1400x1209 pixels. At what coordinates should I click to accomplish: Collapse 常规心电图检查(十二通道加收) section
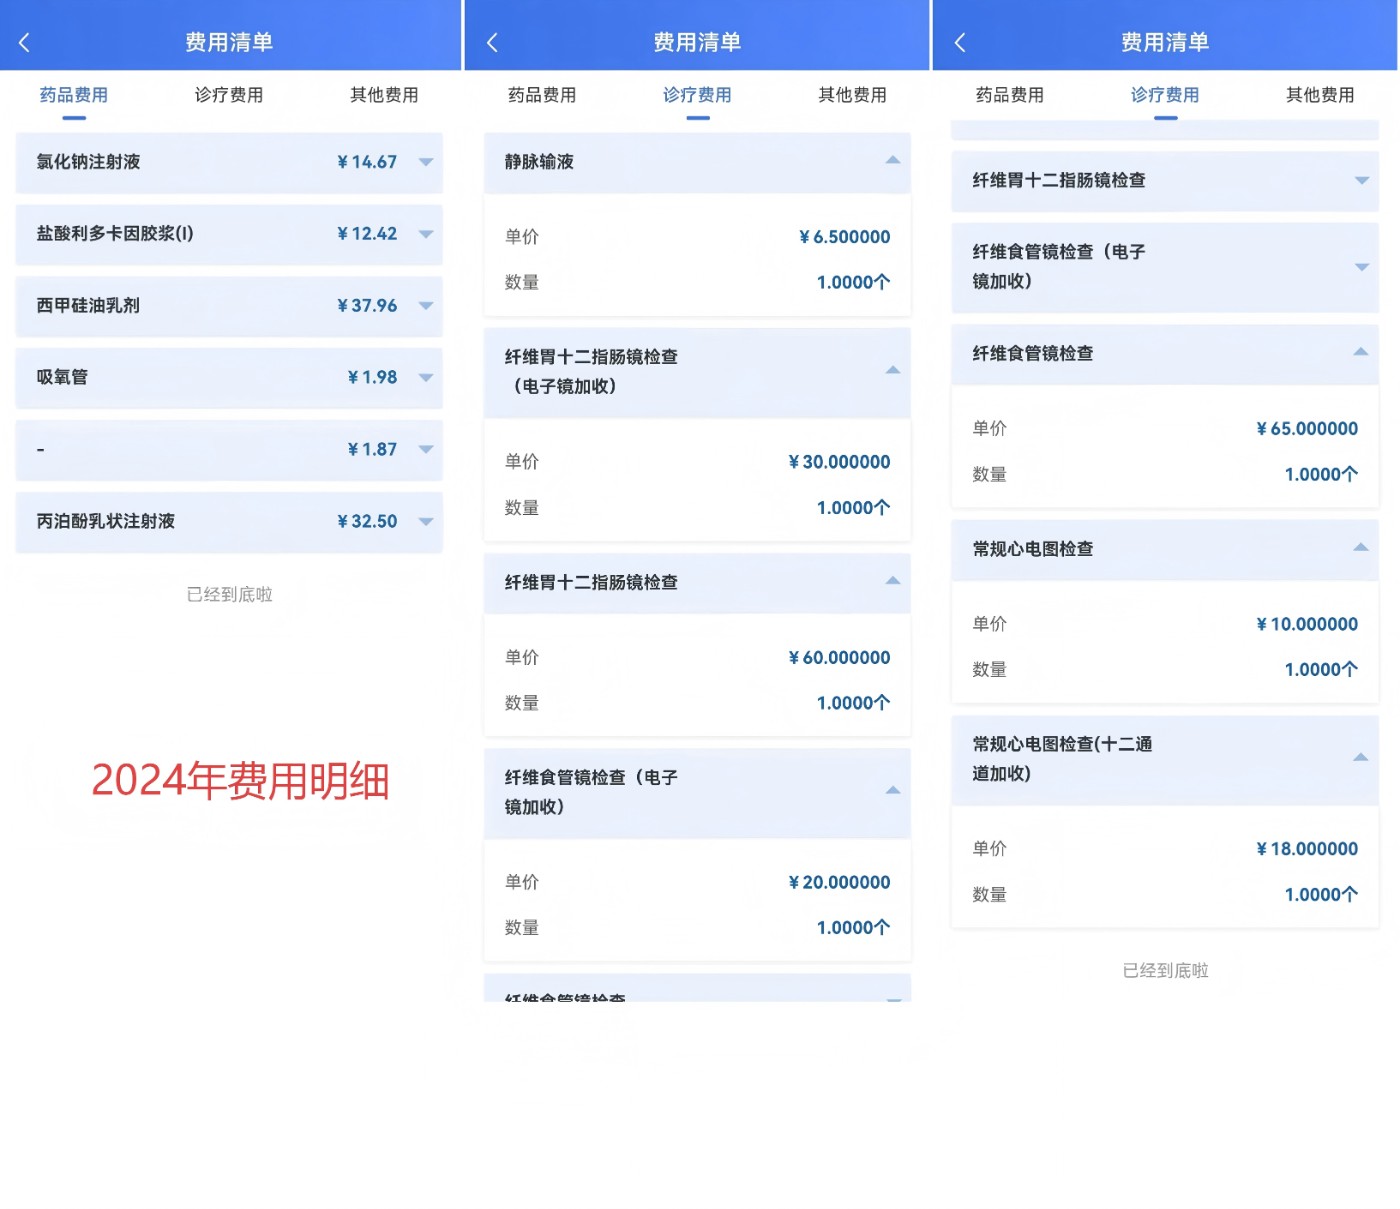1360,758
